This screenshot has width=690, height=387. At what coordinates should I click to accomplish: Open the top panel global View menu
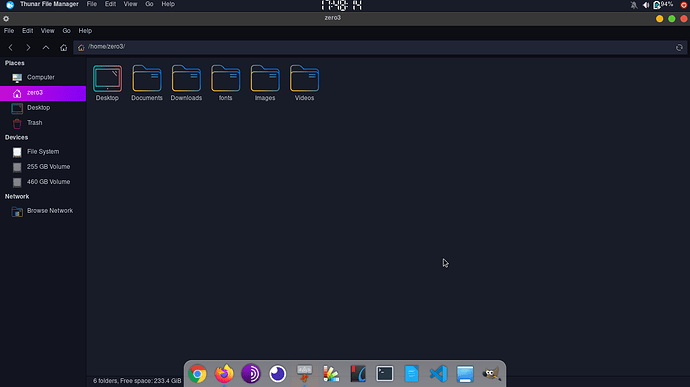click(130, 4)
